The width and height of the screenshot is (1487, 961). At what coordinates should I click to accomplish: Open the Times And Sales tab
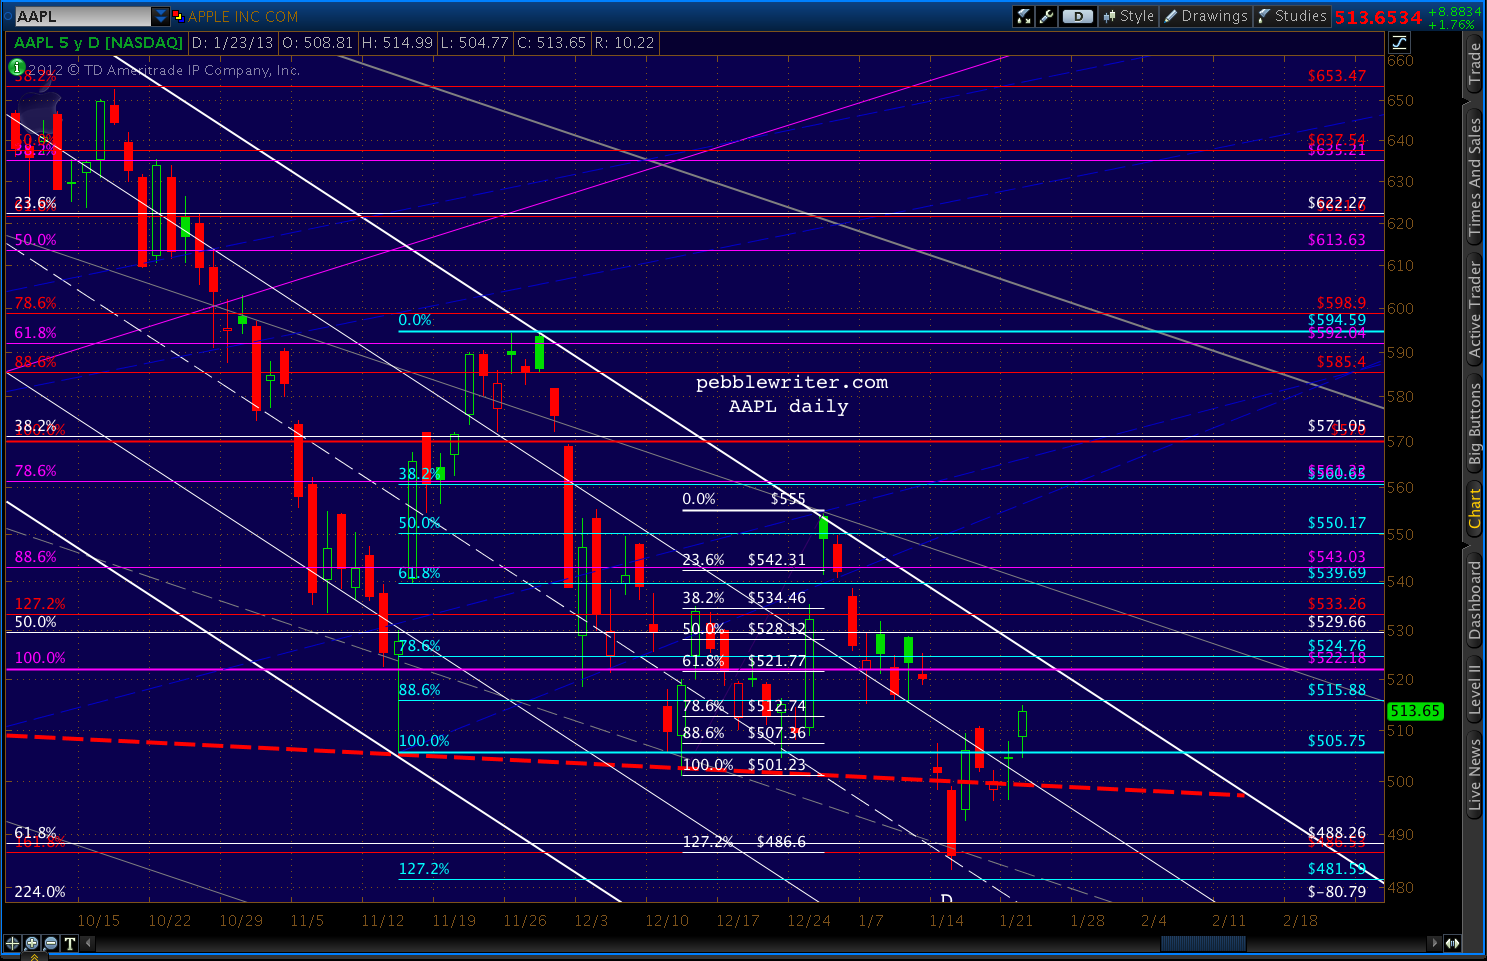click(1474, 177)
